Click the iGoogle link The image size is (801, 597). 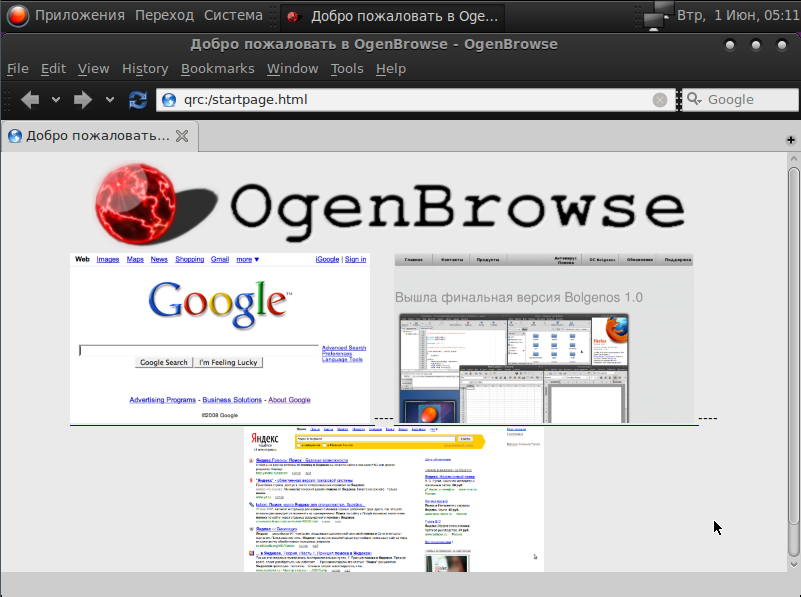tap(327, 259)
